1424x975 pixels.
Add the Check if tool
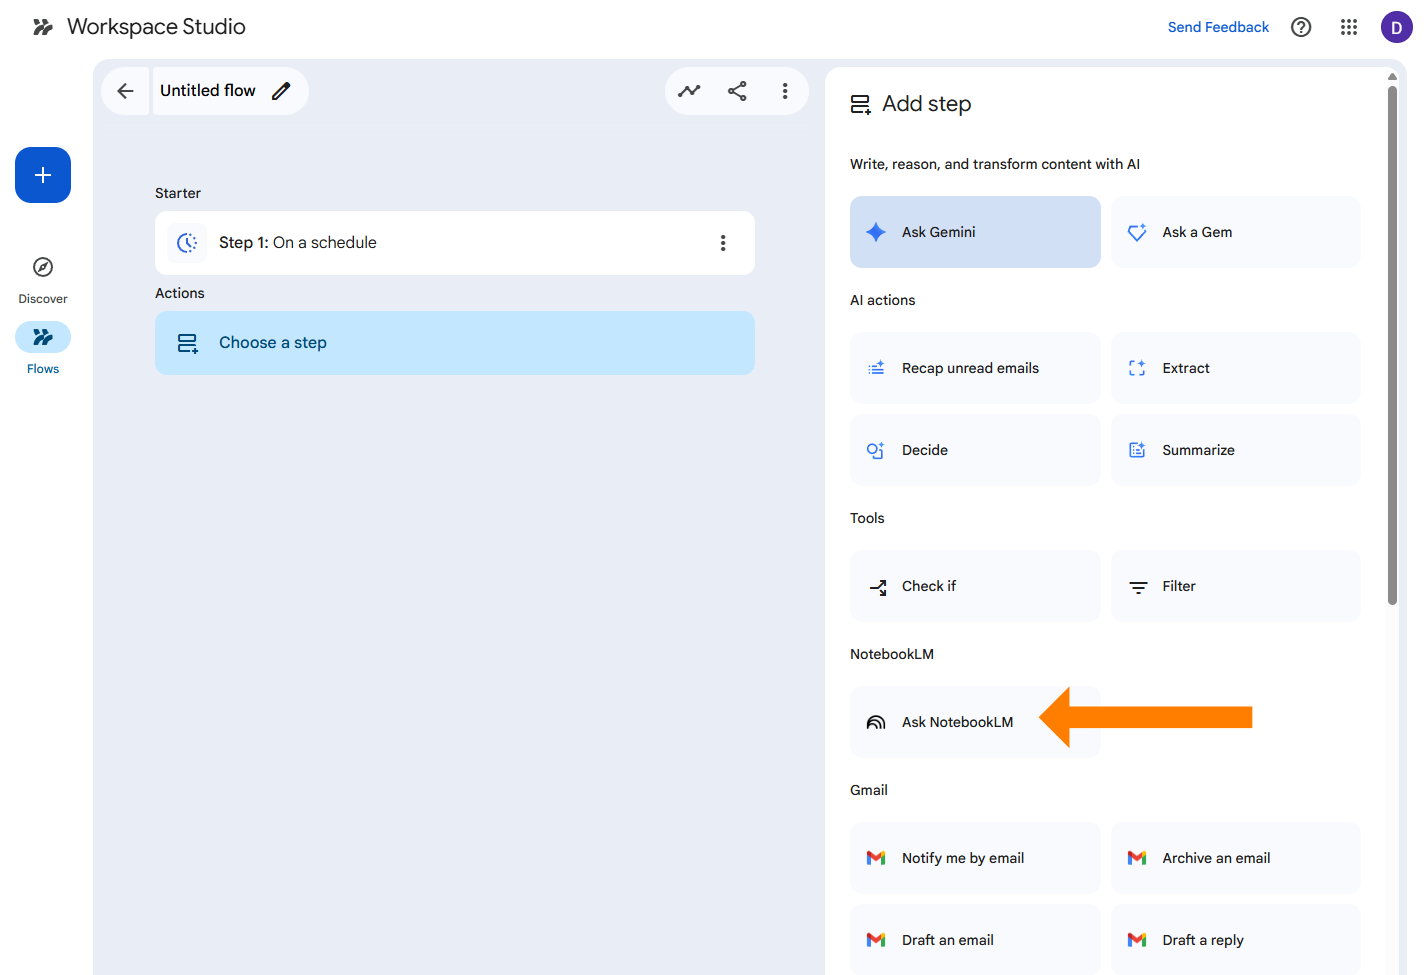(975, 586)
